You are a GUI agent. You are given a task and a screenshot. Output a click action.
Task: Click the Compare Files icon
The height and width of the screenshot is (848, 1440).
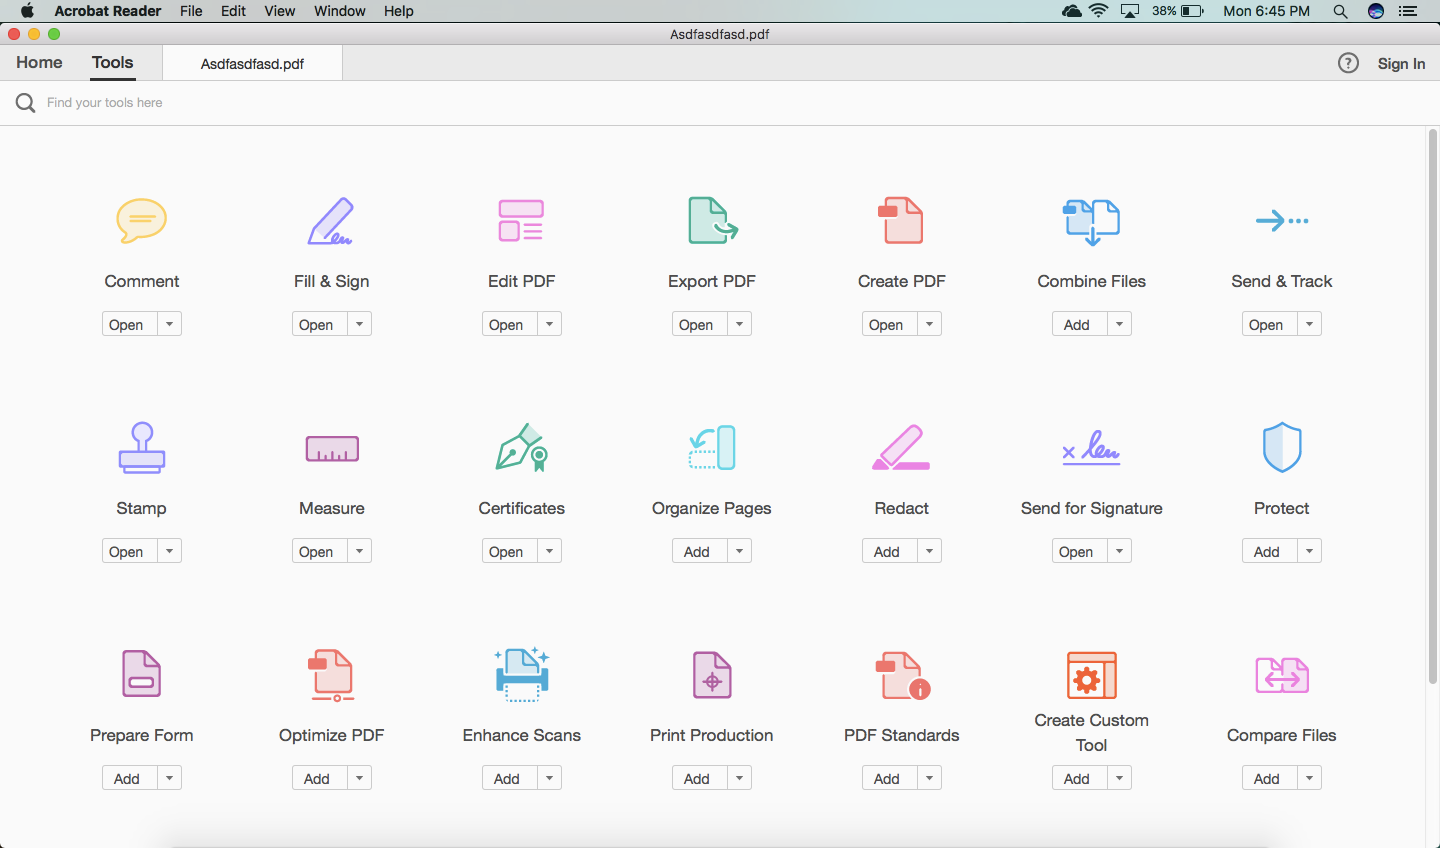pyautogui.click(x=1281, y=675)
